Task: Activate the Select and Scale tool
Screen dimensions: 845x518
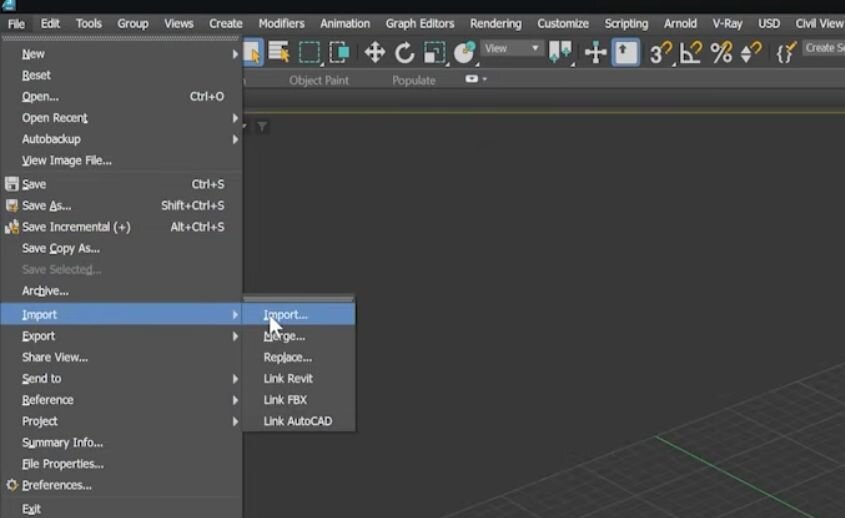Action: click(434, 53)
